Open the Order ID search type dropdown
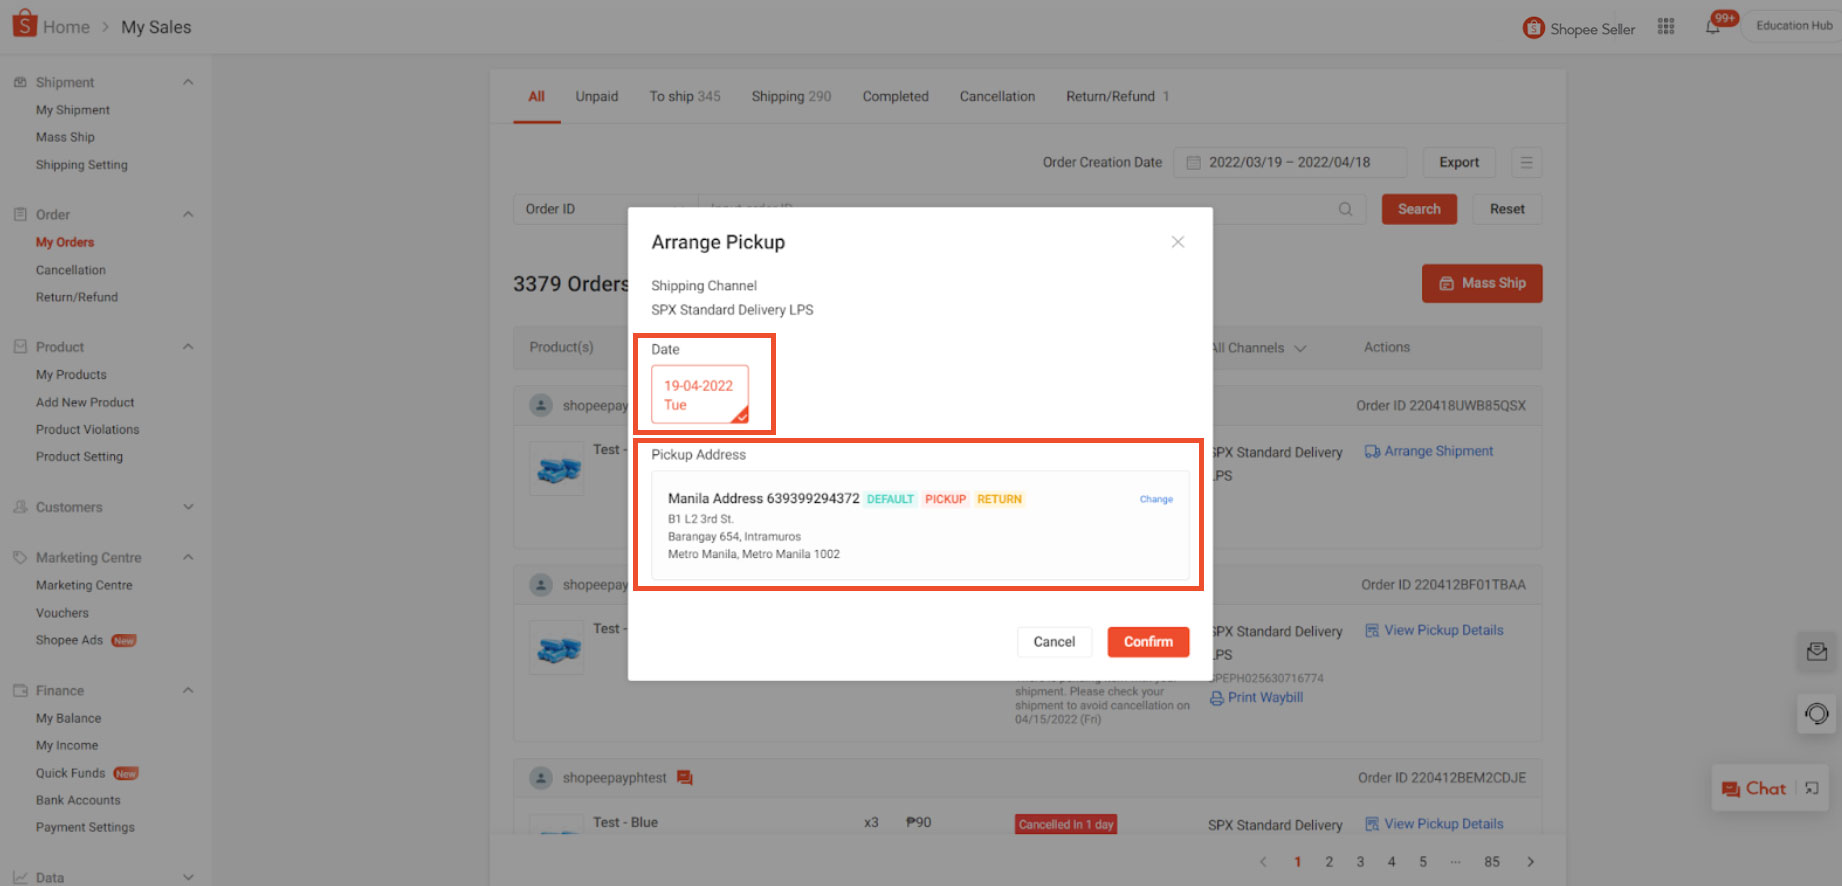 [605, 209]
